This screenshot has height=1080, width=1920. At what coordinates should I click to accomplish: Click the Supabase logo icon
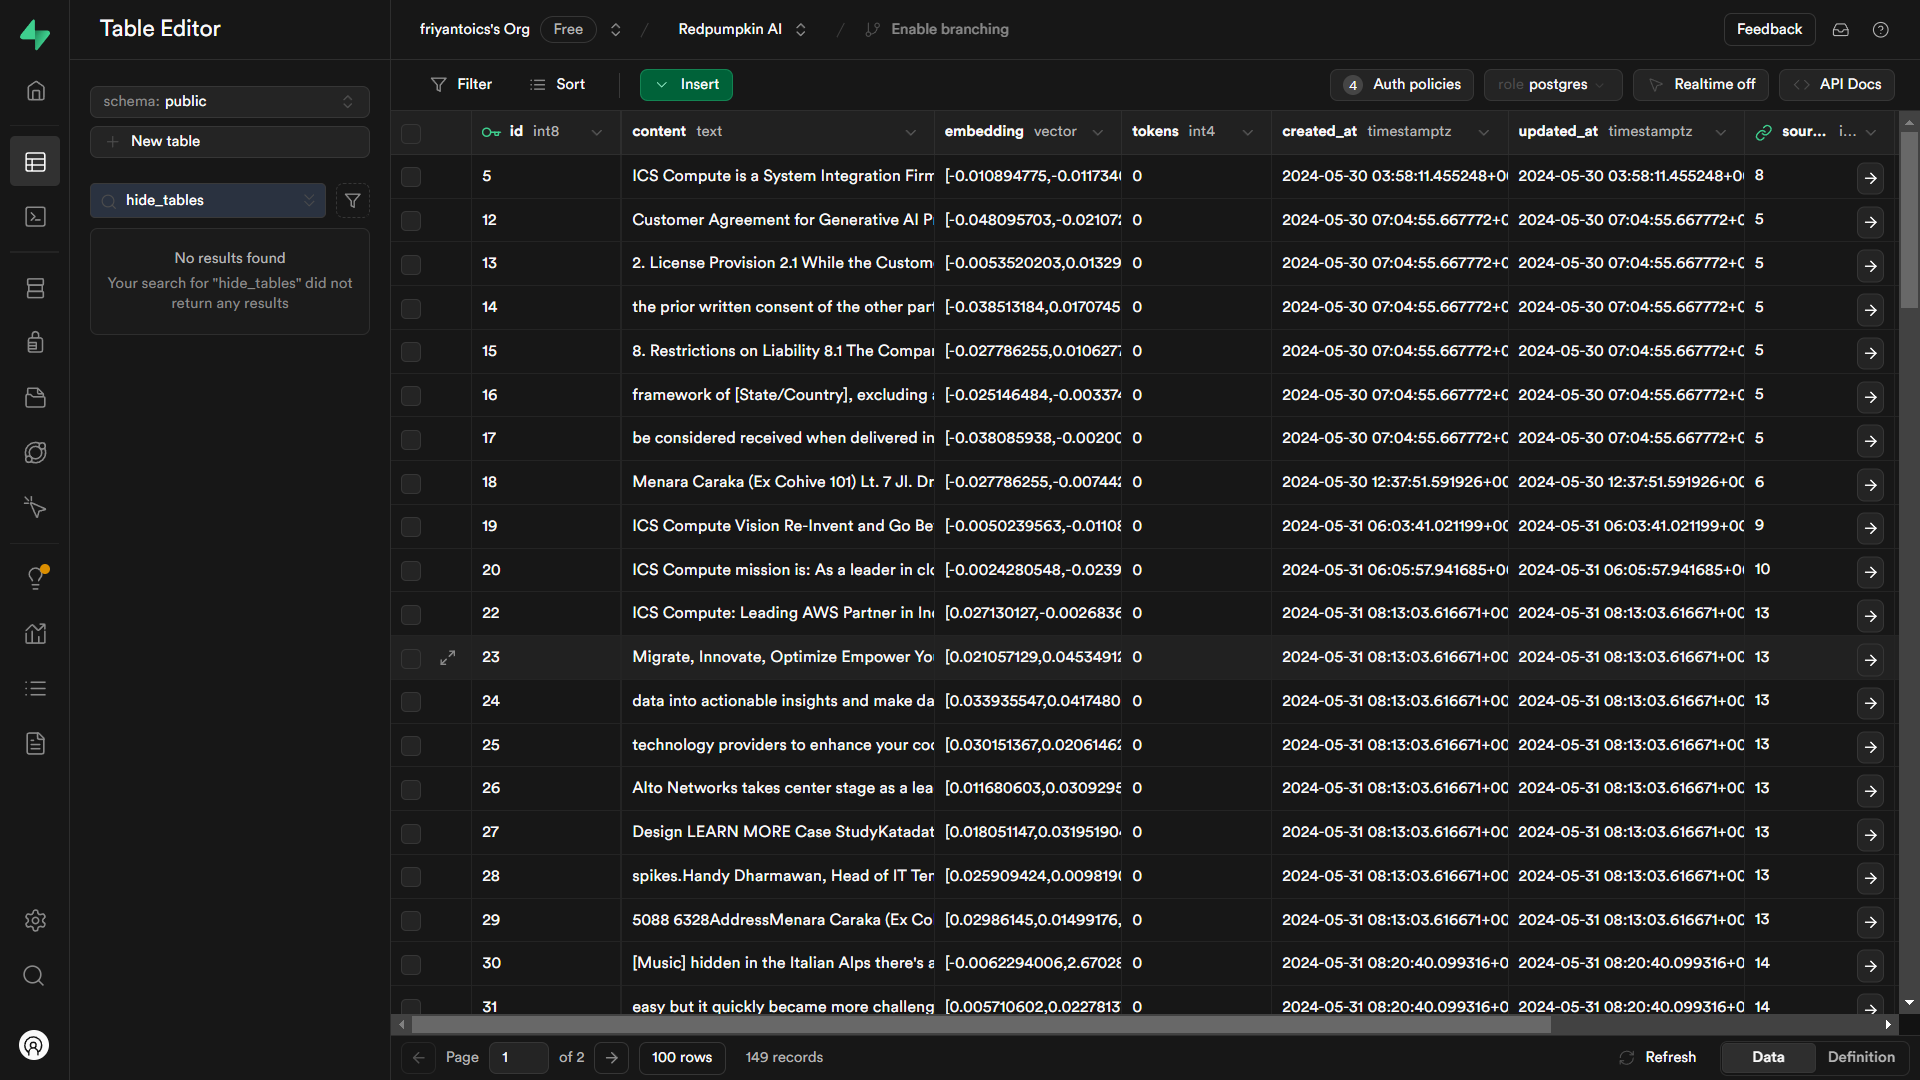click(x=35, y=34)
